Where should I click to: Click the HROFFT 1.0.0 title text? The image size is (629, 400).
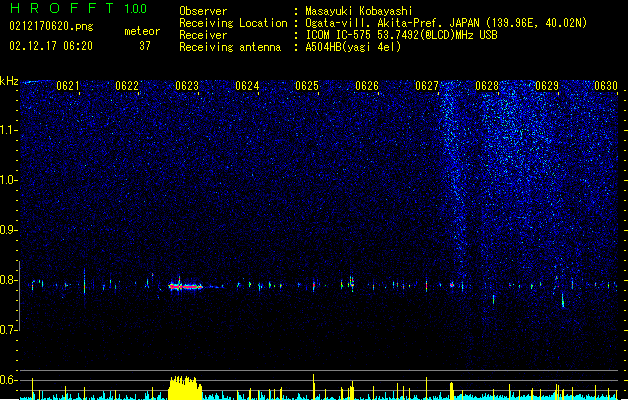click(78, 8)
